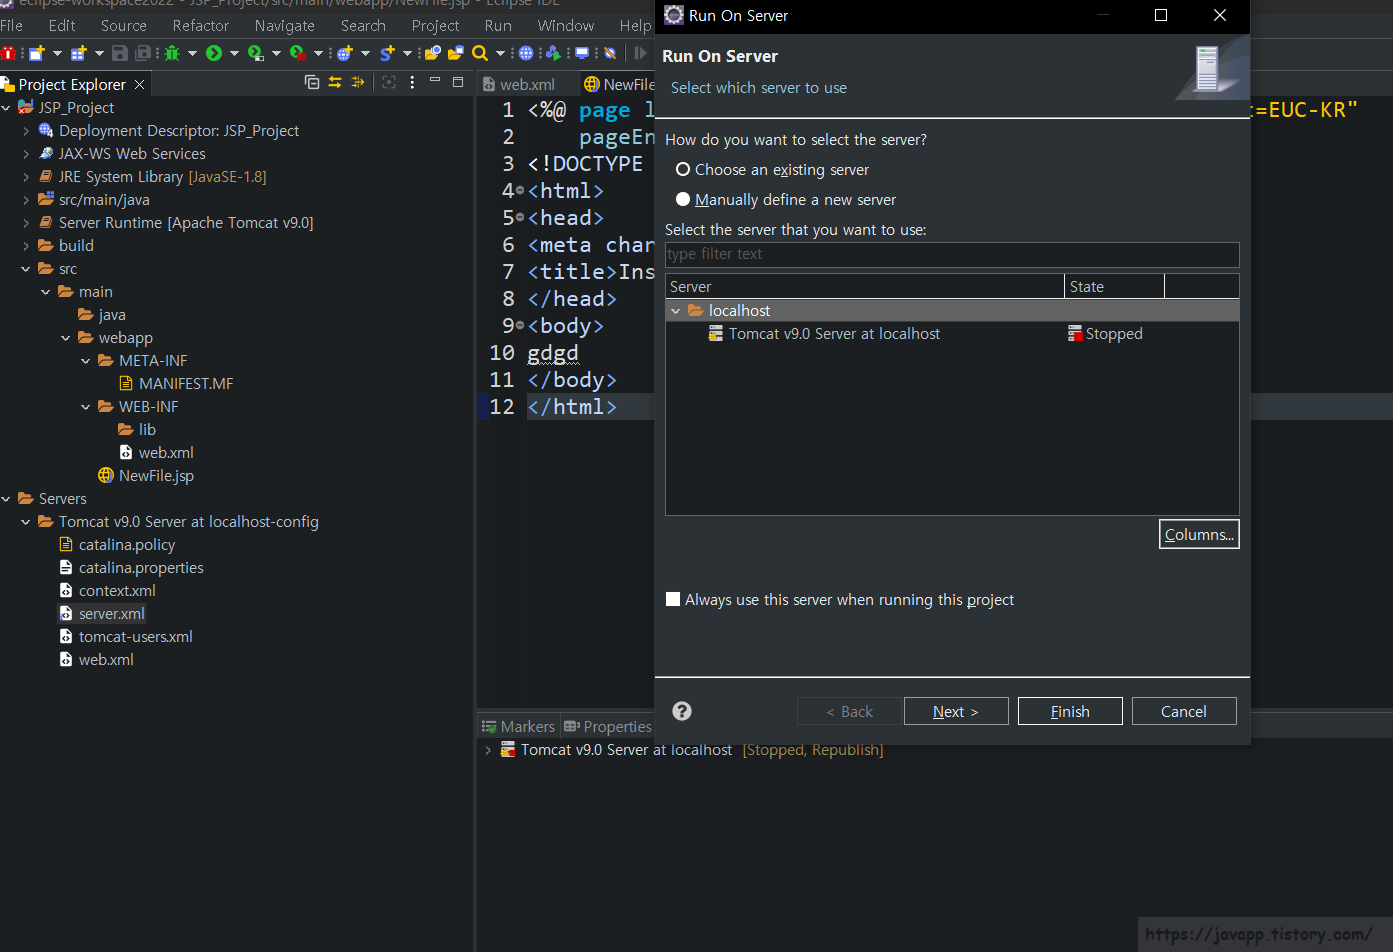This screenshot has width=1393, height=952.
Task: Click the green Run icon in toolbar
Action: pos(214,53)
